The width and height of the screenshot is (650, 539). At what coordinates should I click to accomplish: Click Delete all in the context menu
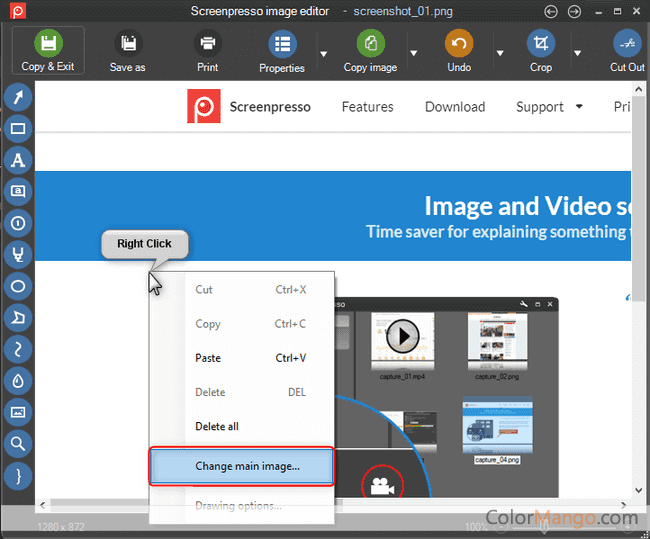[x=217, y=426]
